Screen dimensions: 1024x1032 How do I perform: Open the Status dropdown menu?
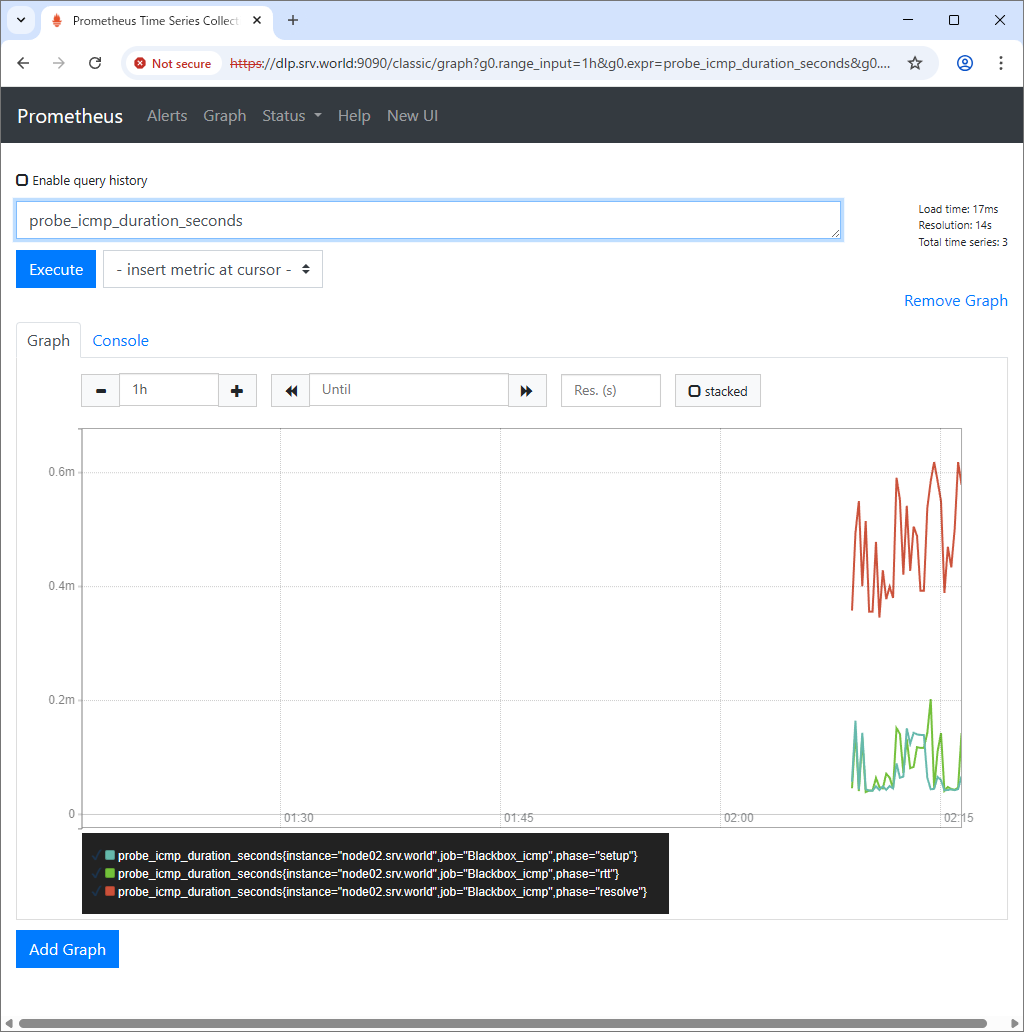(291, 116)
